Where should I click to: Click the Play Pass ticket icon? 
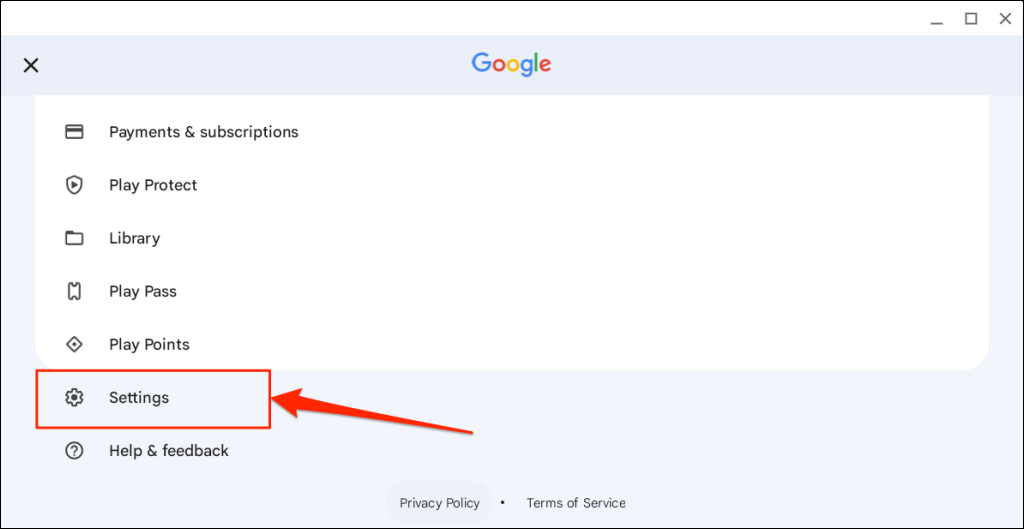tap(74, 291)
